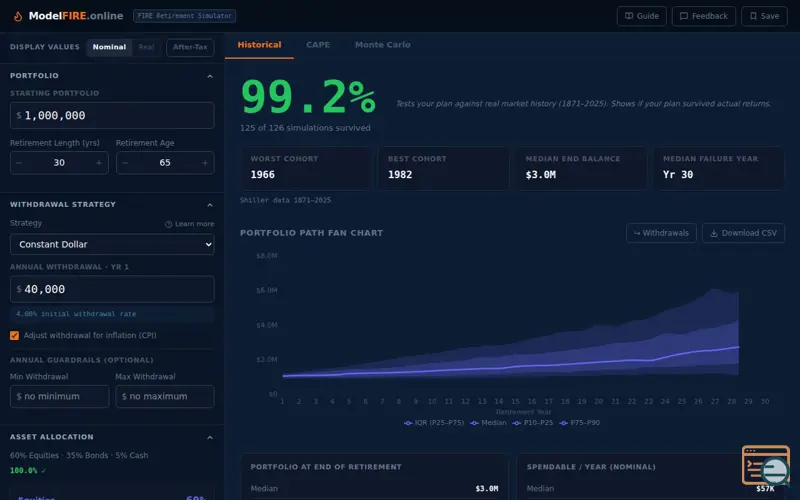Open the Feedback button
This screenshot has height=500, width=800.
click(704, 16)
